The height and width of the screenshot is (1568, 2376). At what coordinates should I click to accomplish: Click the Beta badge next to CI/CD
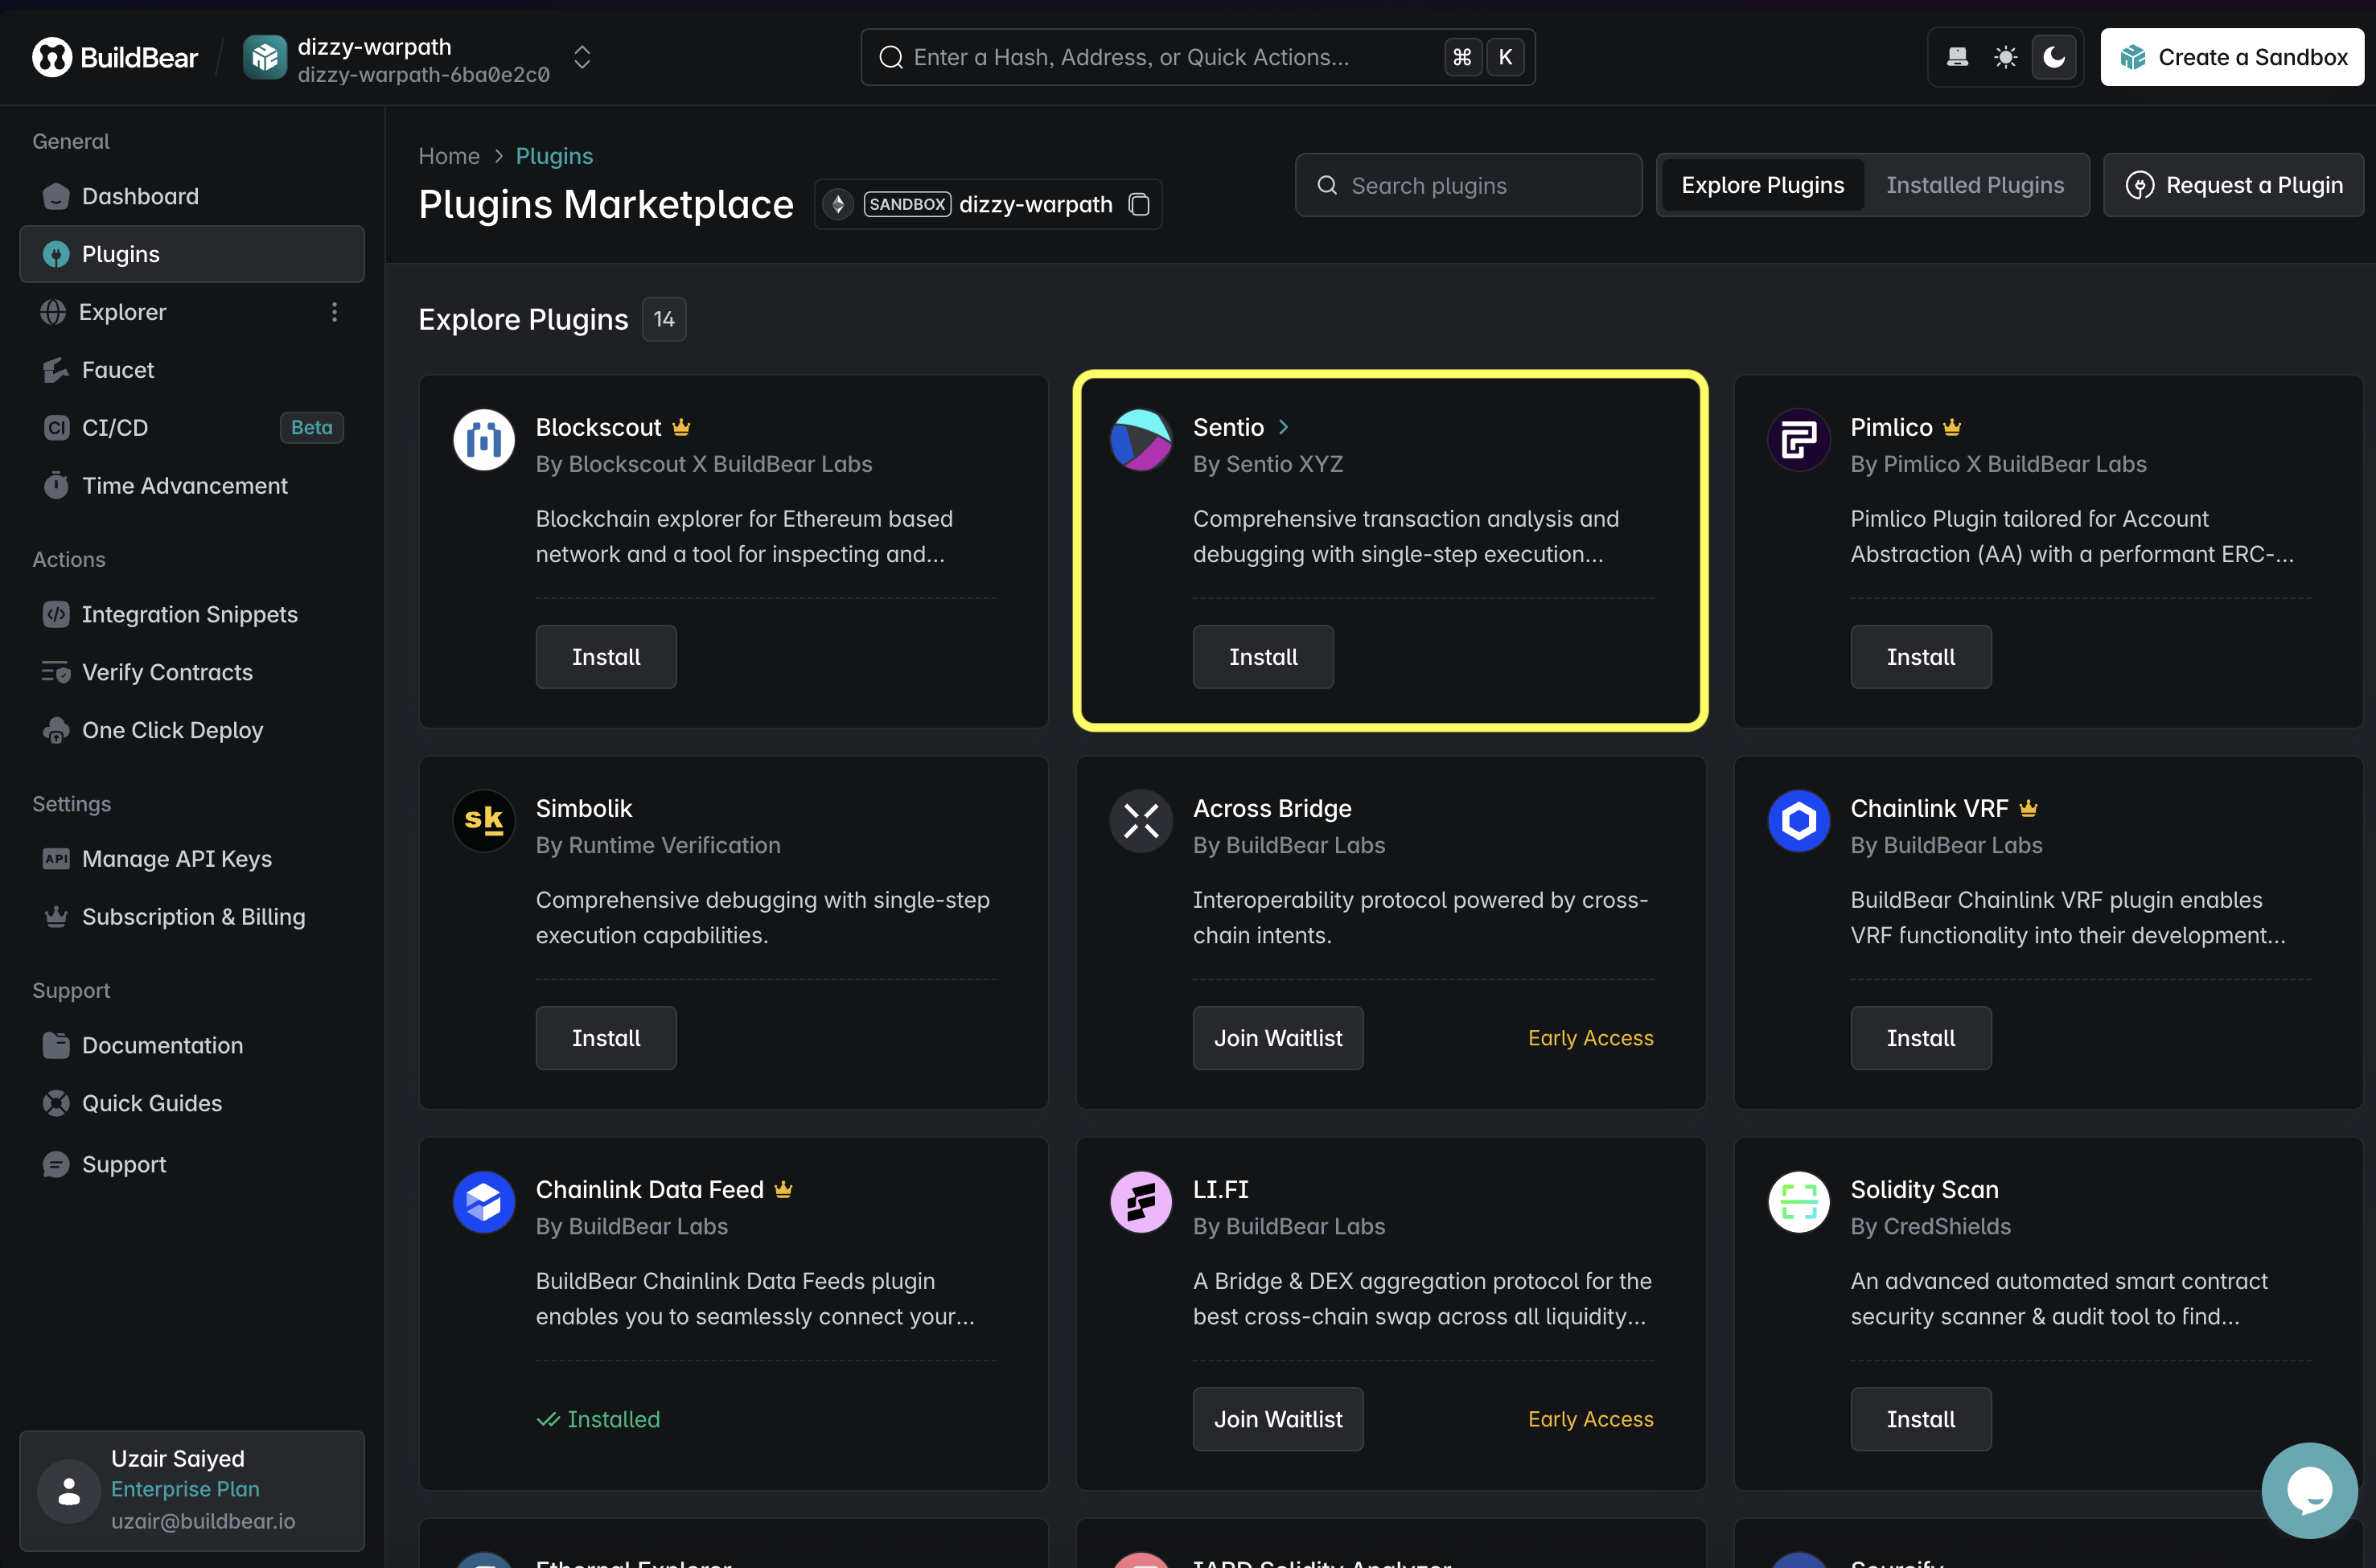tap(311, 428)
